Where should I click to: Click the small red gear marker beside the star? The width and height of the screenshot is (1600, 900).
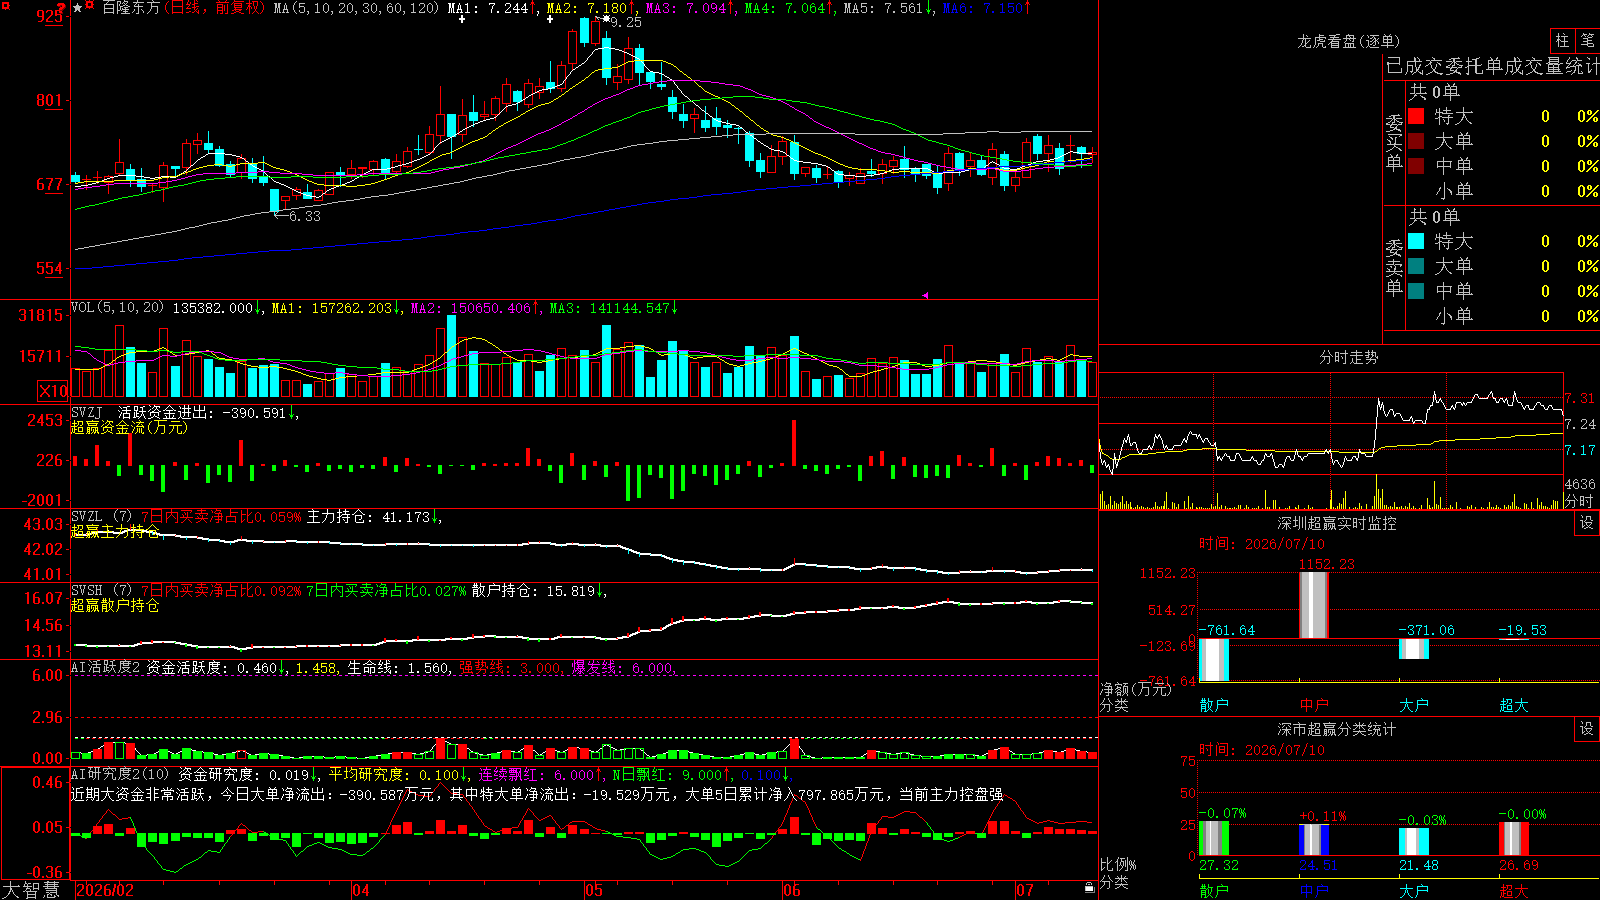click(92, 7)
